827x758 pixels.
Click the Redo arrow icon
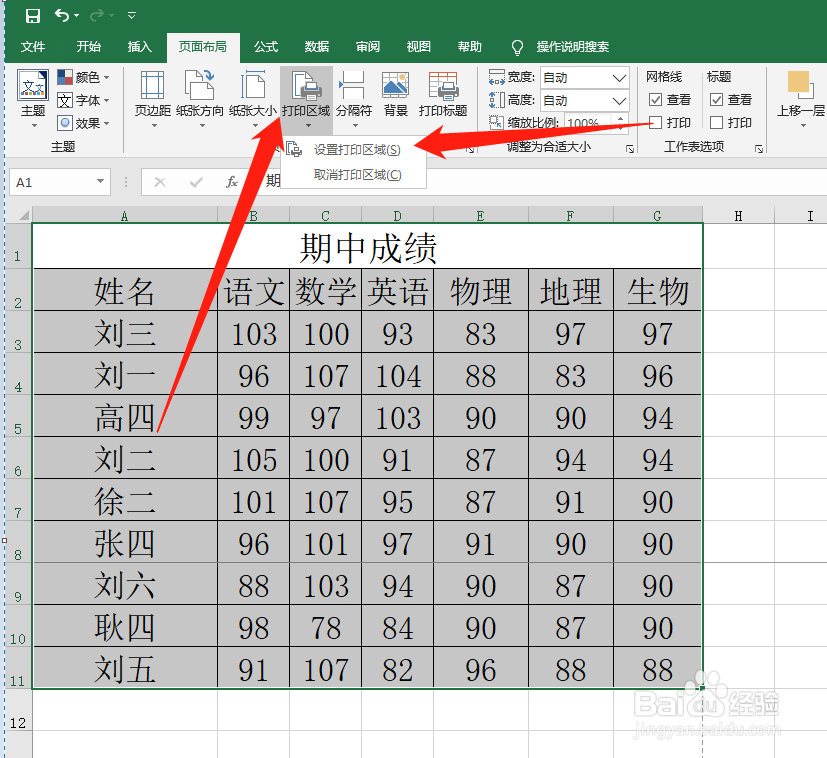point(97,16)
